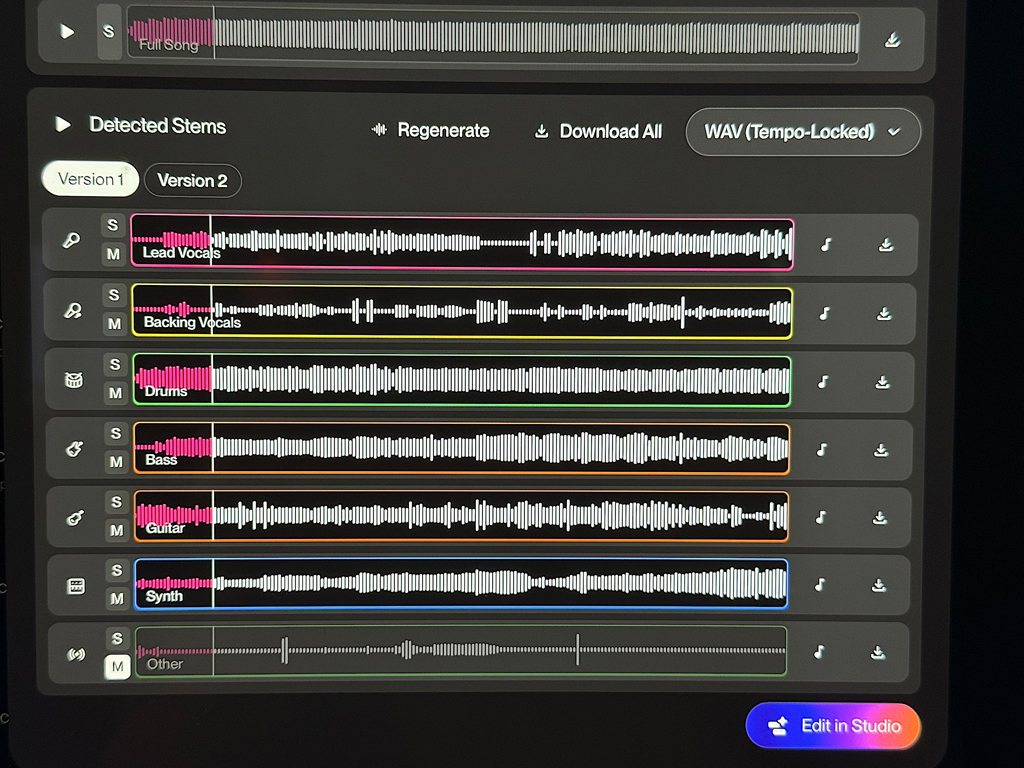Click inside the Bass waveform

[461, 448]
